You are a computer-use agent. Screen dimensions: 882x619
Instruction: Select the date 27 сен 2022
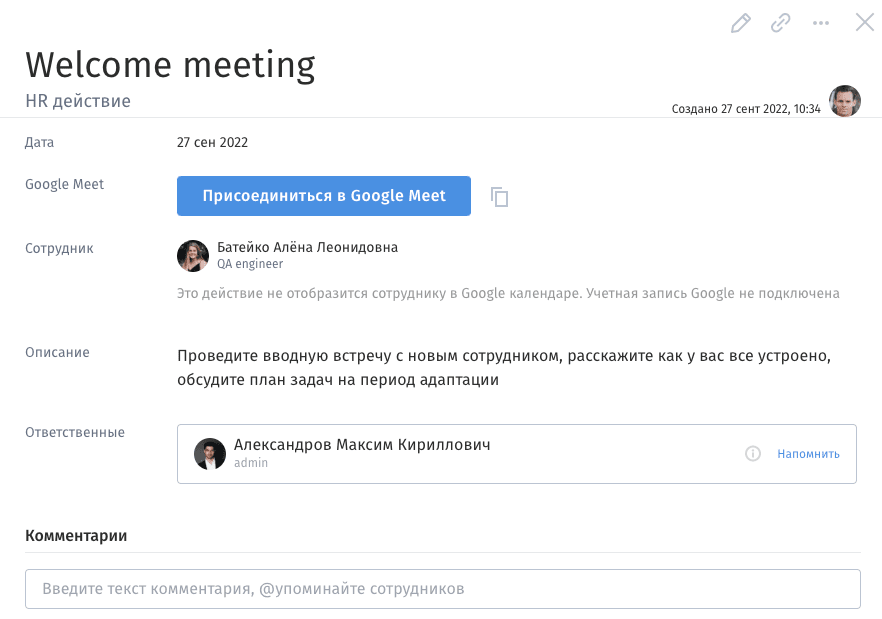point(212,142)
